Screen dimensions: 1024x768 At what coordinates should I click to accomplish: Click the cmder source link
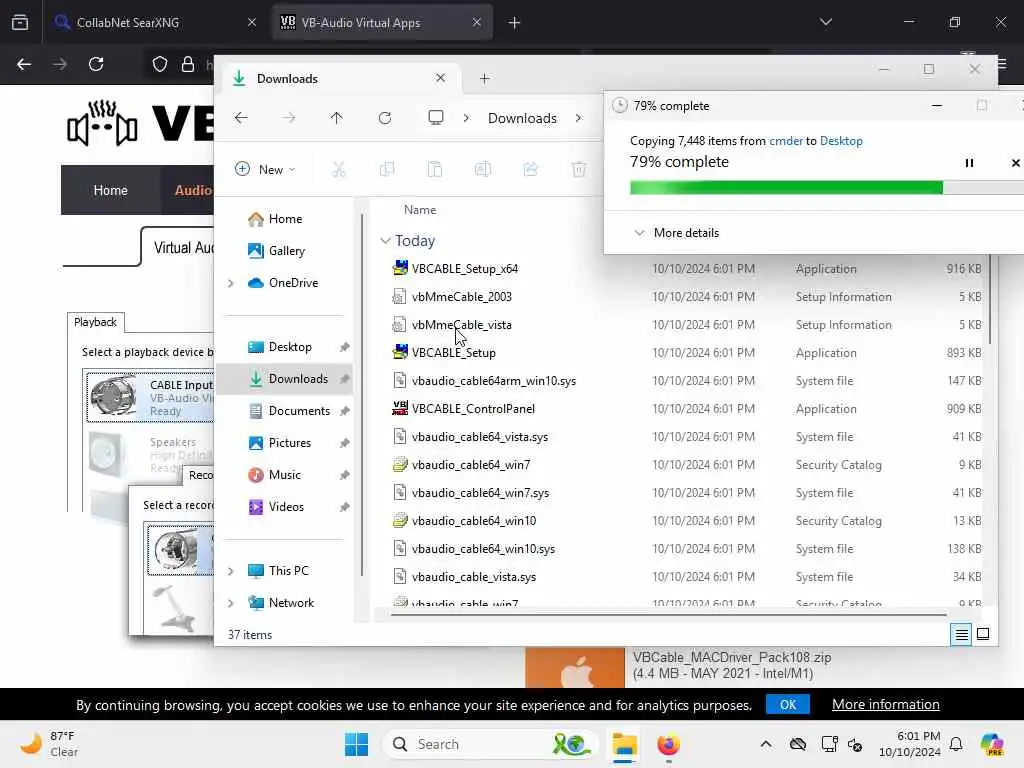click(786, 140)
